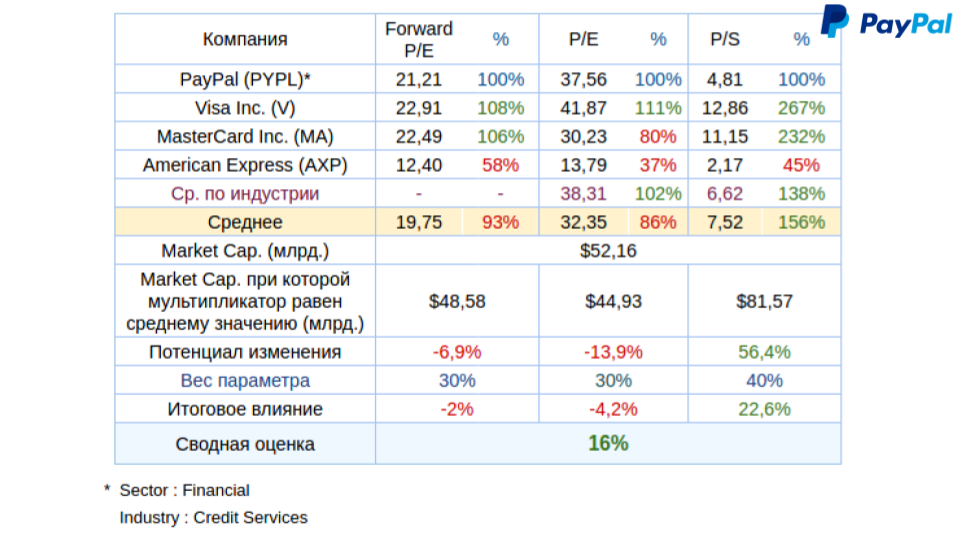Select the American Express (AXP) row label
The image size is (956, 546).
(x=245, y=165)
